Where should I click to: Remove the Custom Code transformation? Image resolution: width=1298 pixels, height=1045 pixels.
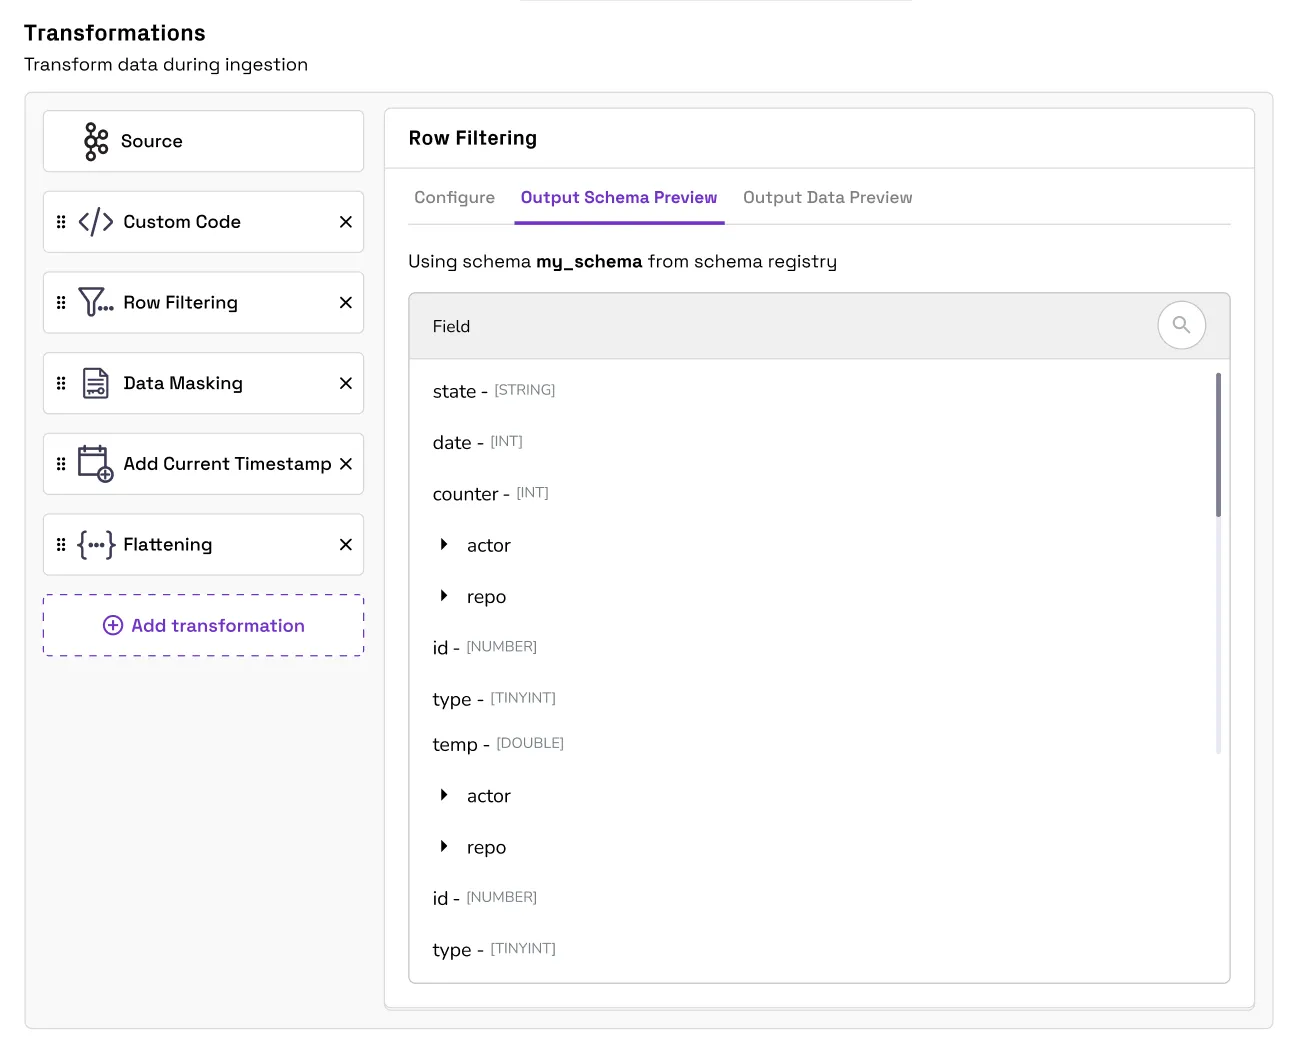pos(346,222)
